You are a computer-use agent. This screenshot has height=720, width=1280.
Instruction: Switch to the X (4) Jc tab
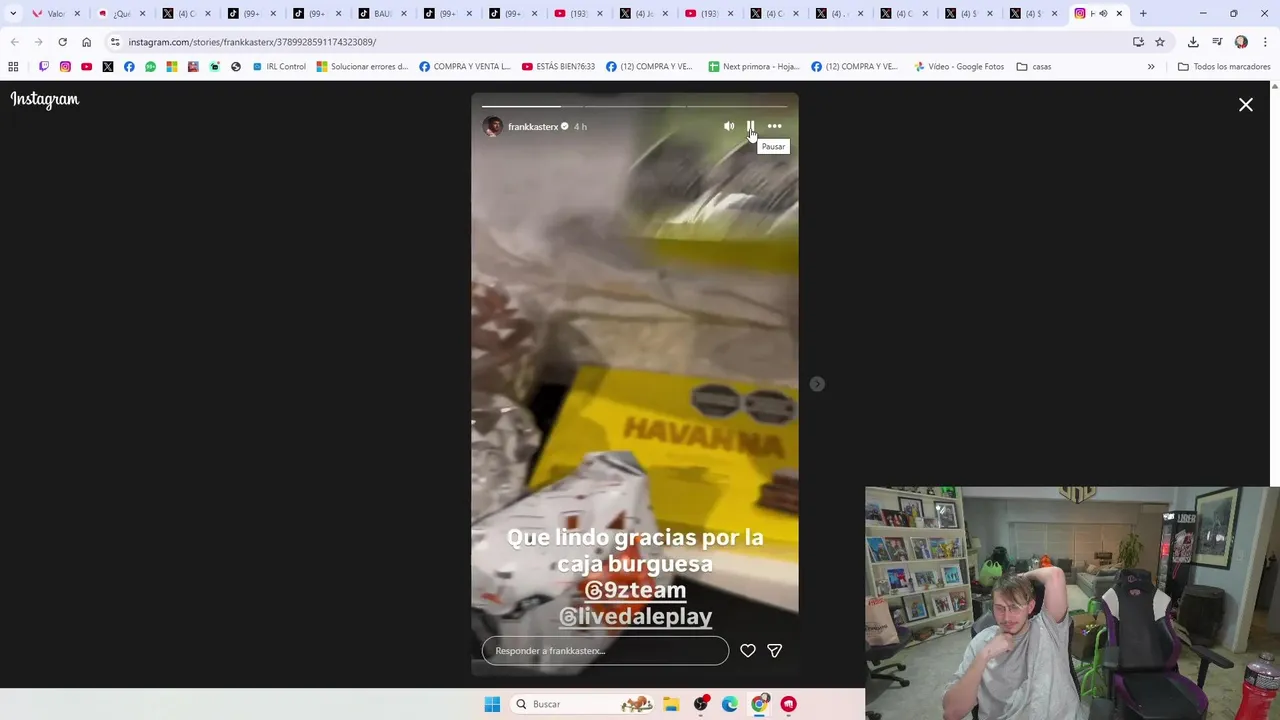click(x=643, y=14)
